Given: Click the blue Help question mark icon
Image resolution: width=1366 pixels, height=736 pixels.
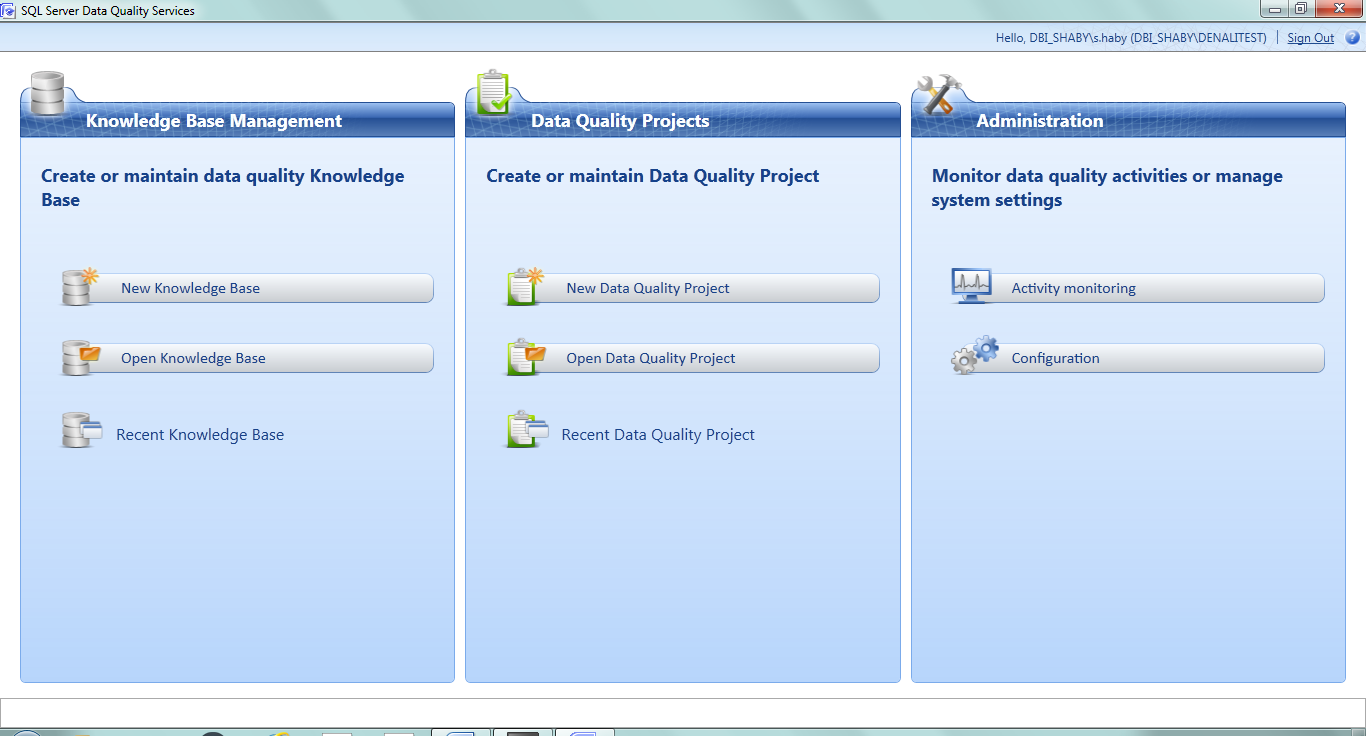Looking at the screenshot, I should pyautogui.click(x=1352, y=38).
